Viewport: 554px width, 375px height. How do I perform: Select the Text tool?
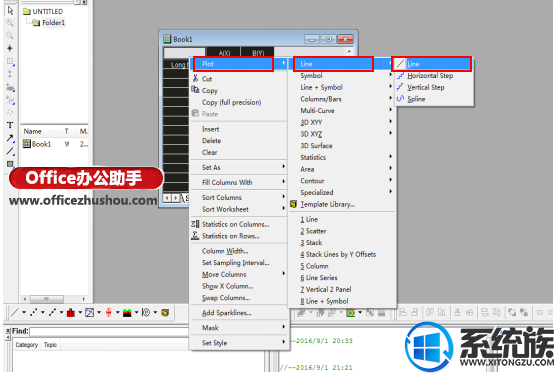[x=10, y=125]
